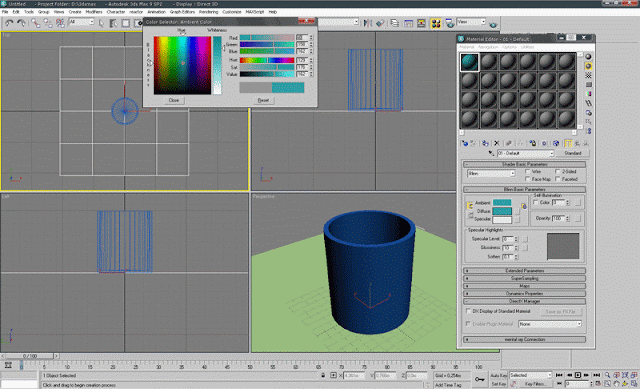Click the Go to Start playback icon

tap(559, 375)
